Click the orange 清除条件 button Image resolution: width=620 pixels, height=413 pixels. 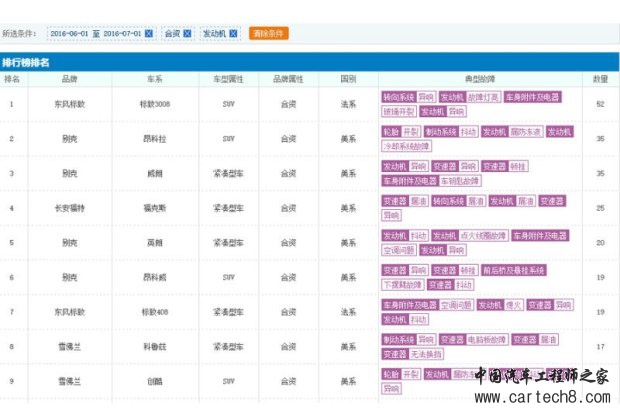tap(267, 33)
